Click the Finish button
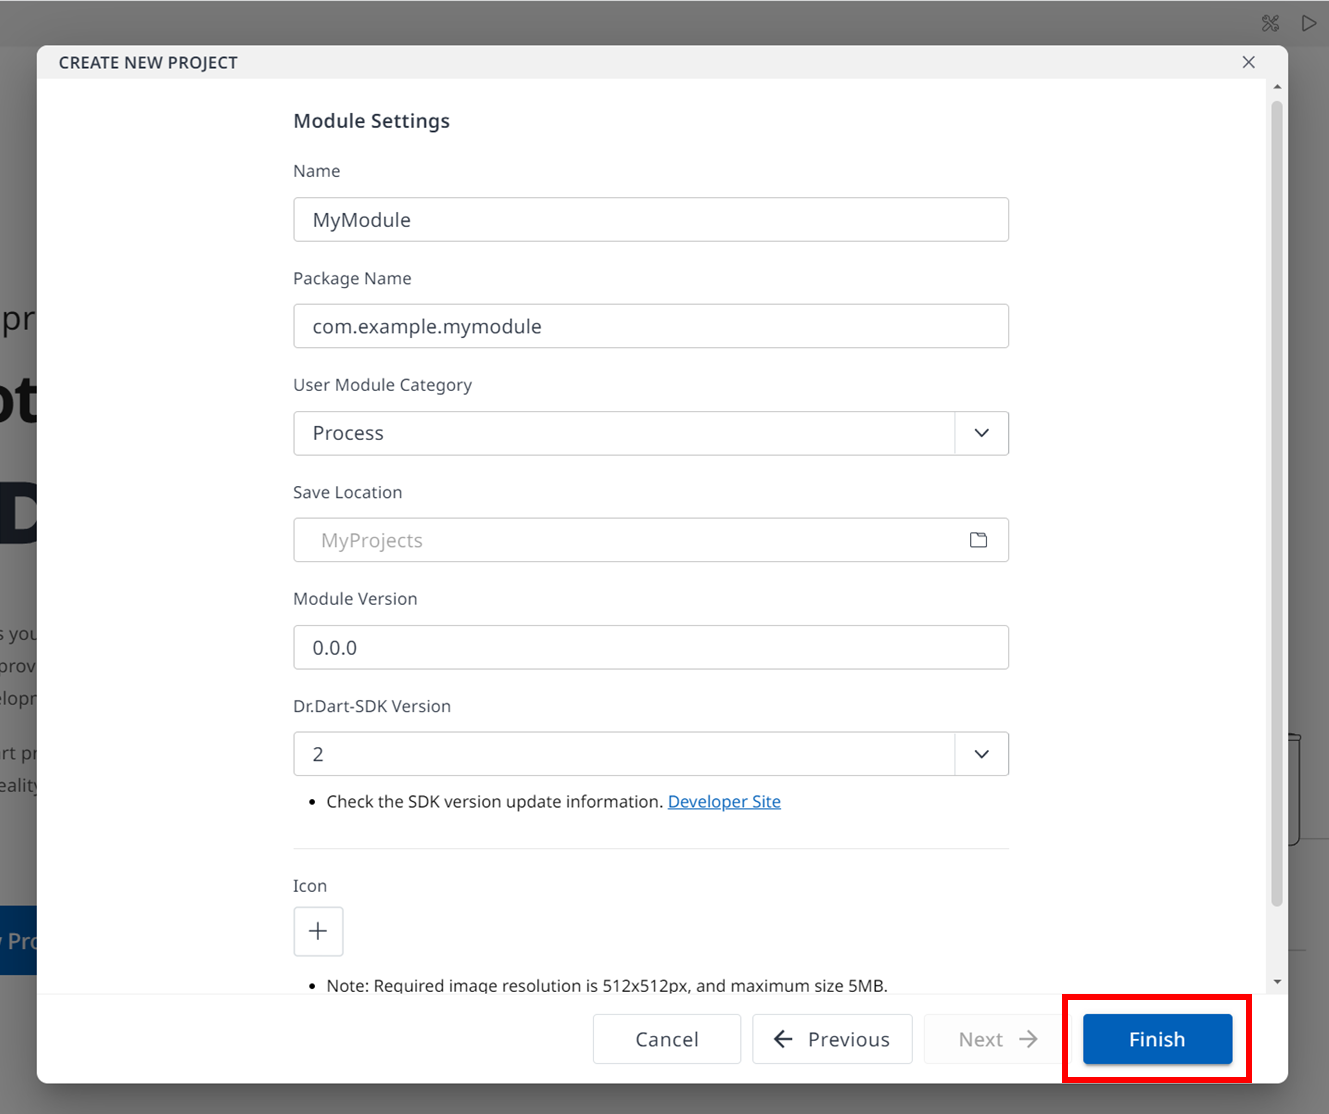The image size is (1329, 1114). click(1157, 1039)
